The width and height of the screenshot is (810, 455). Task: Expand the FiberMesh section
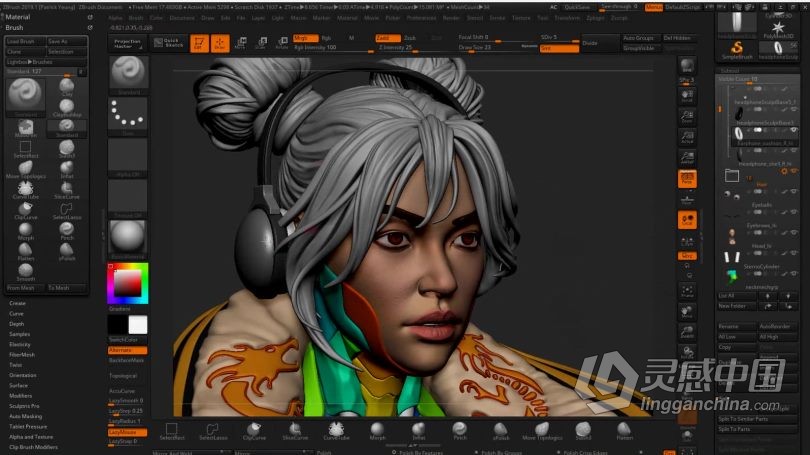tap(22, 355)
